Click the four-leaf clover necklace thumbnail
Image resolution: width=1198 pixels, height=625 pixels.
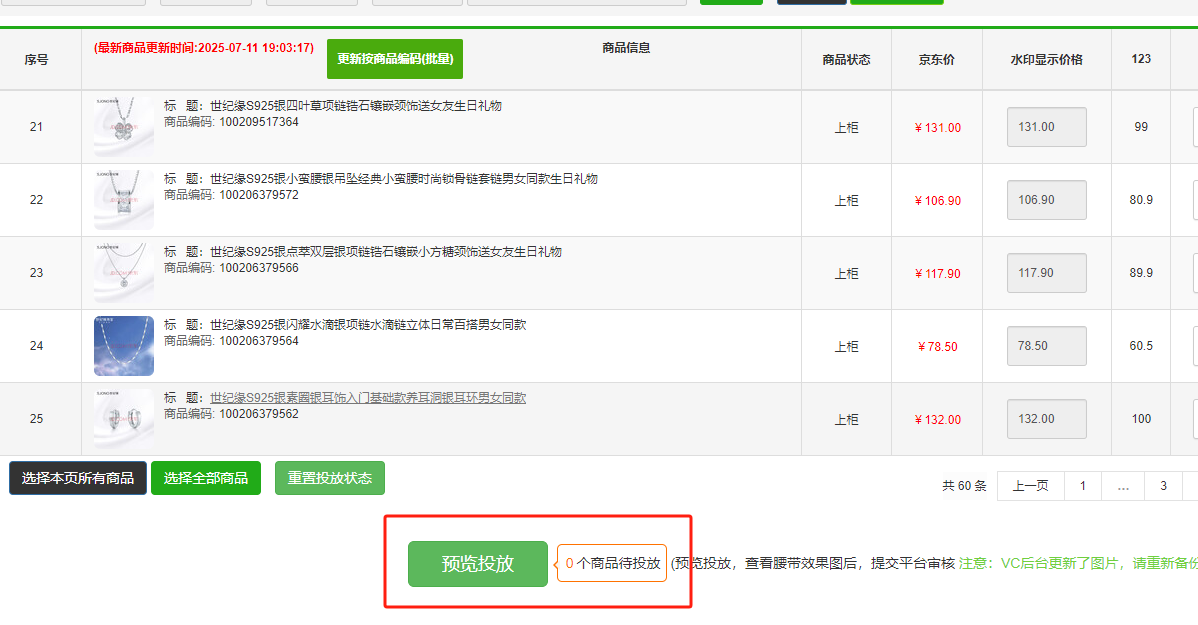point(124,126)
